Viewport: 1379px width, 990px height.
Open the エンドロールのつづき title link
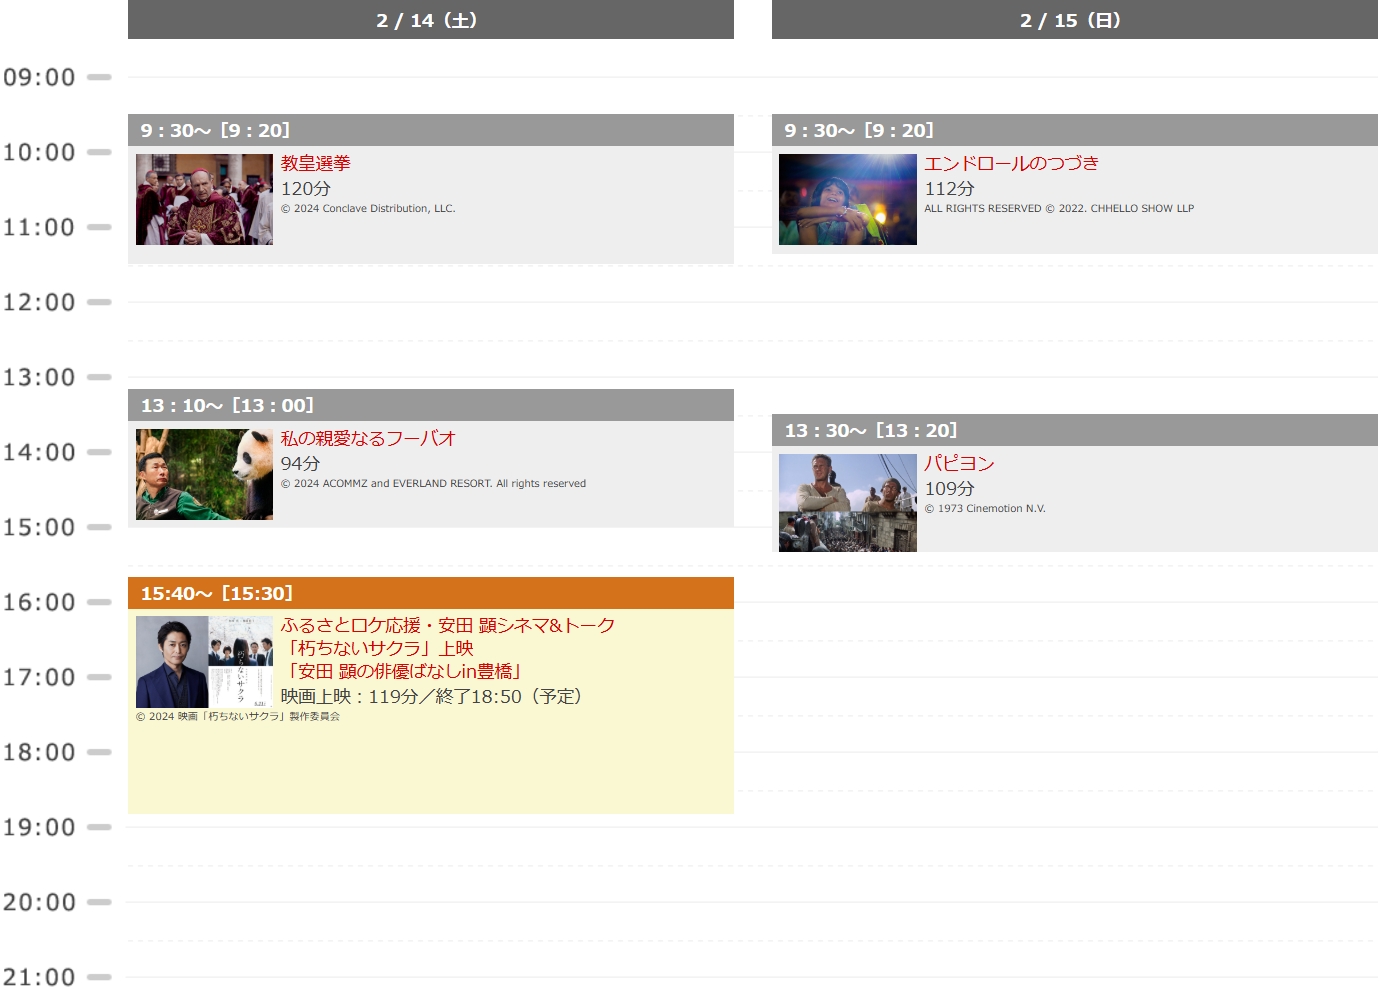1011,163
